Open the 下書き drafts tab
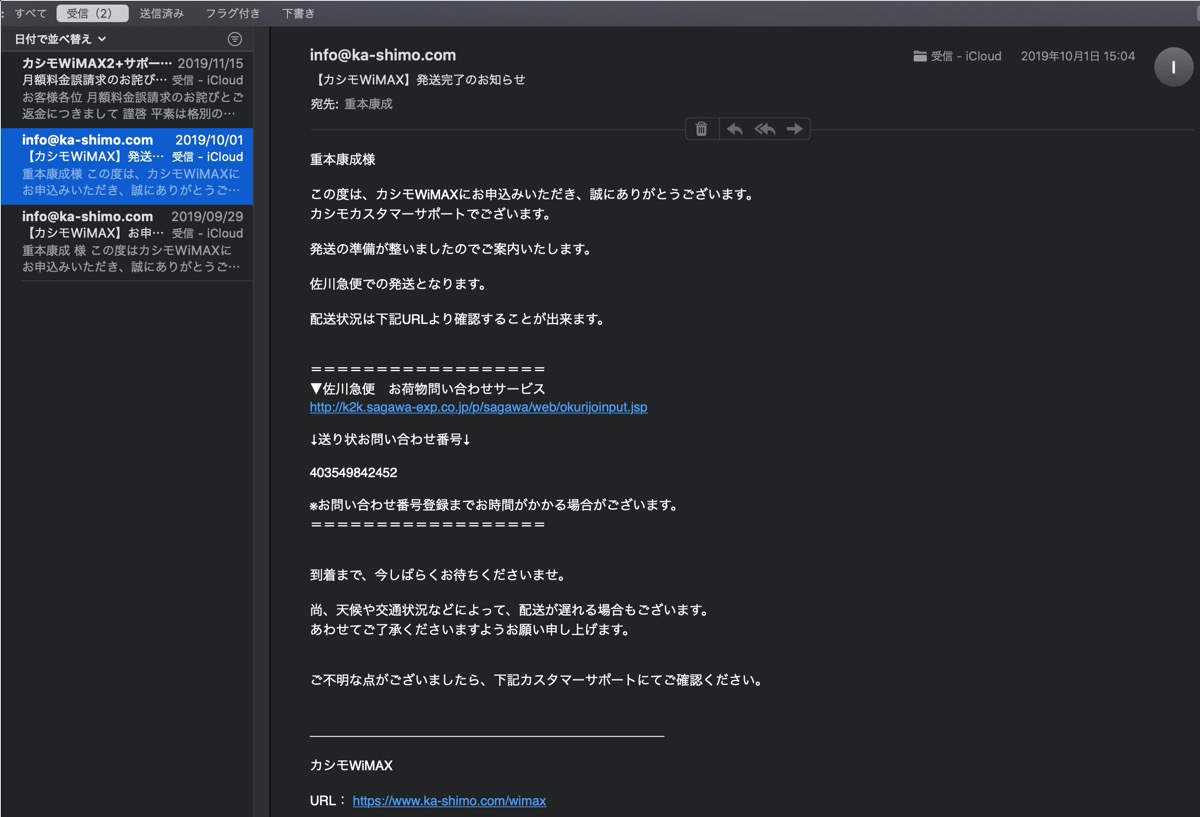1200x817 pixels. [298, 13]
